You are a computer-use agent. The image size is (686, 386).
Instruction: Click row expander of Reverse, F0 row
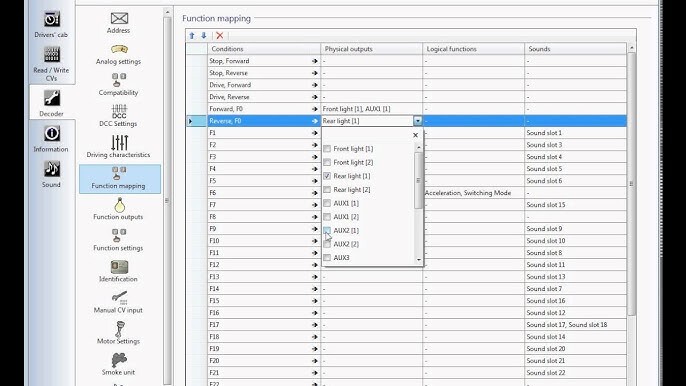coord(190,121)
